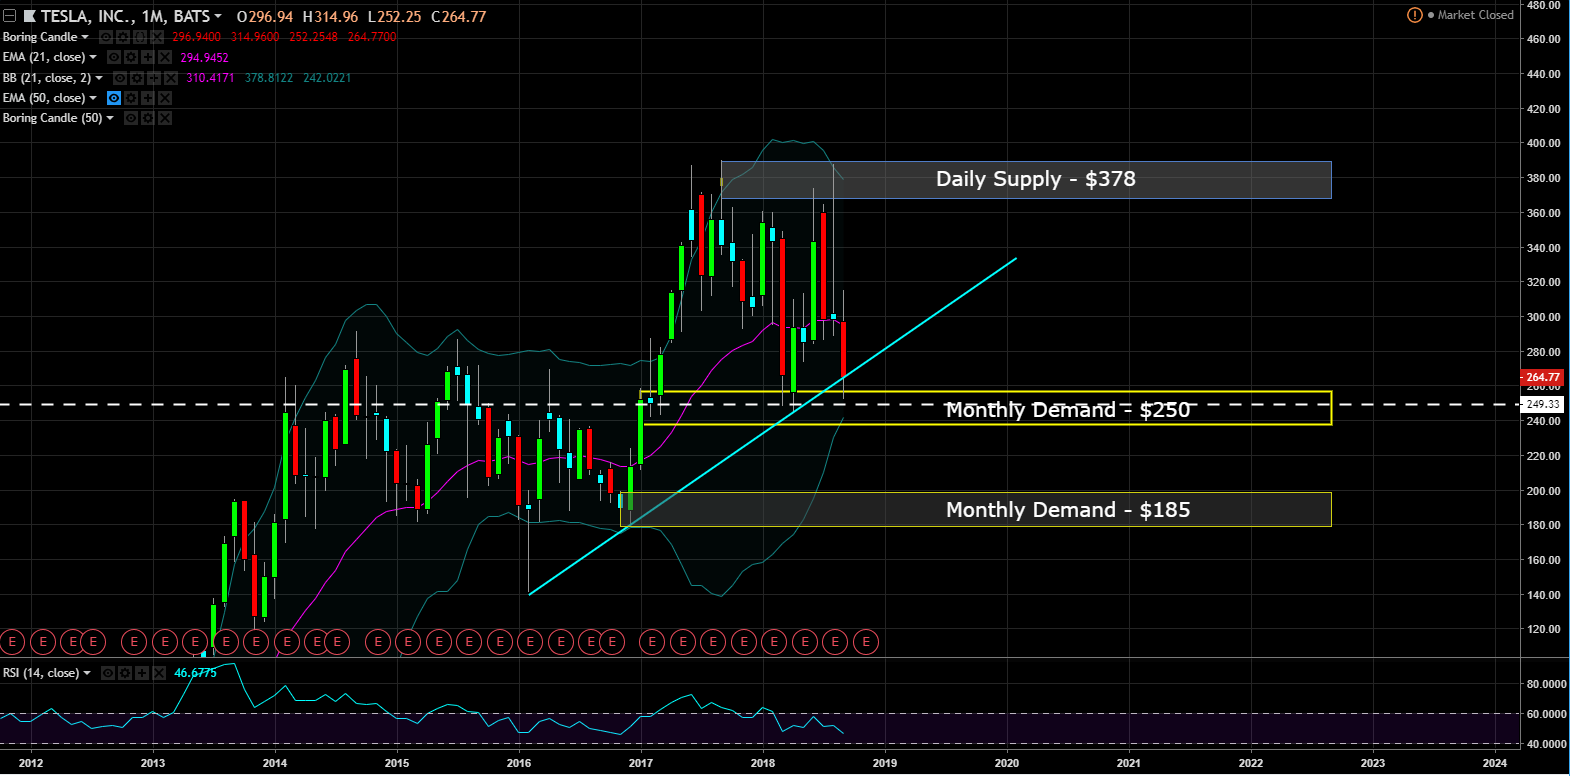The width and height of the screenshot is (1570, 776).
Task: Click the 120.00 price scale label
Action: coord(1544,629)
